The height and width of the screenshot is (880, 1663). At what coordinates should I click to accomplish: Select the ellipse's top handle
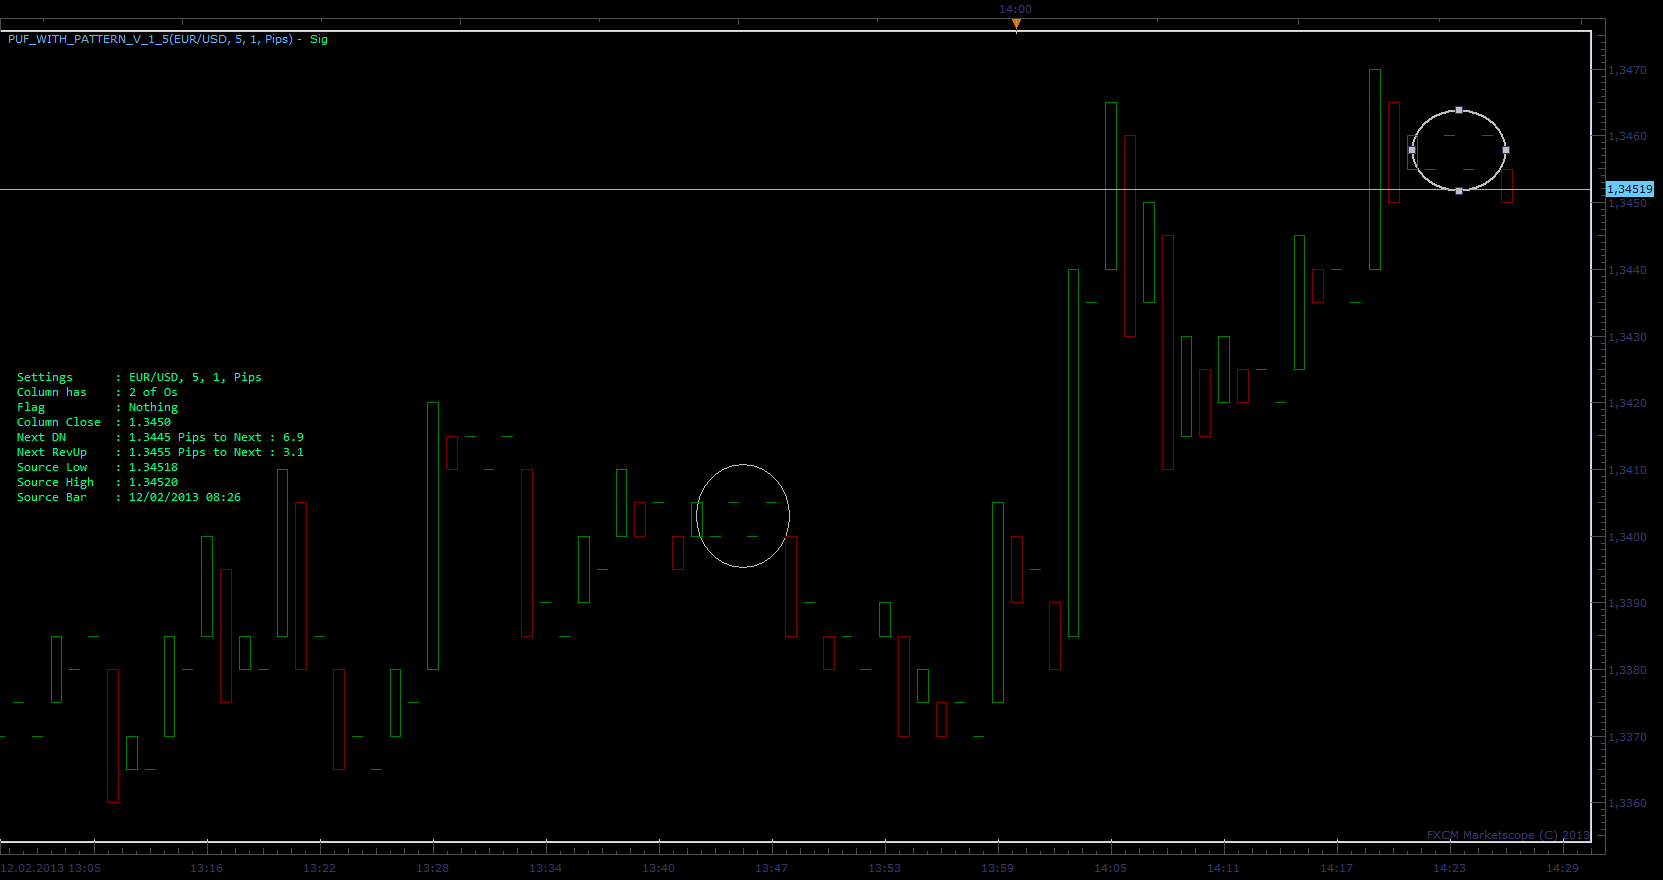point(1459,110)
